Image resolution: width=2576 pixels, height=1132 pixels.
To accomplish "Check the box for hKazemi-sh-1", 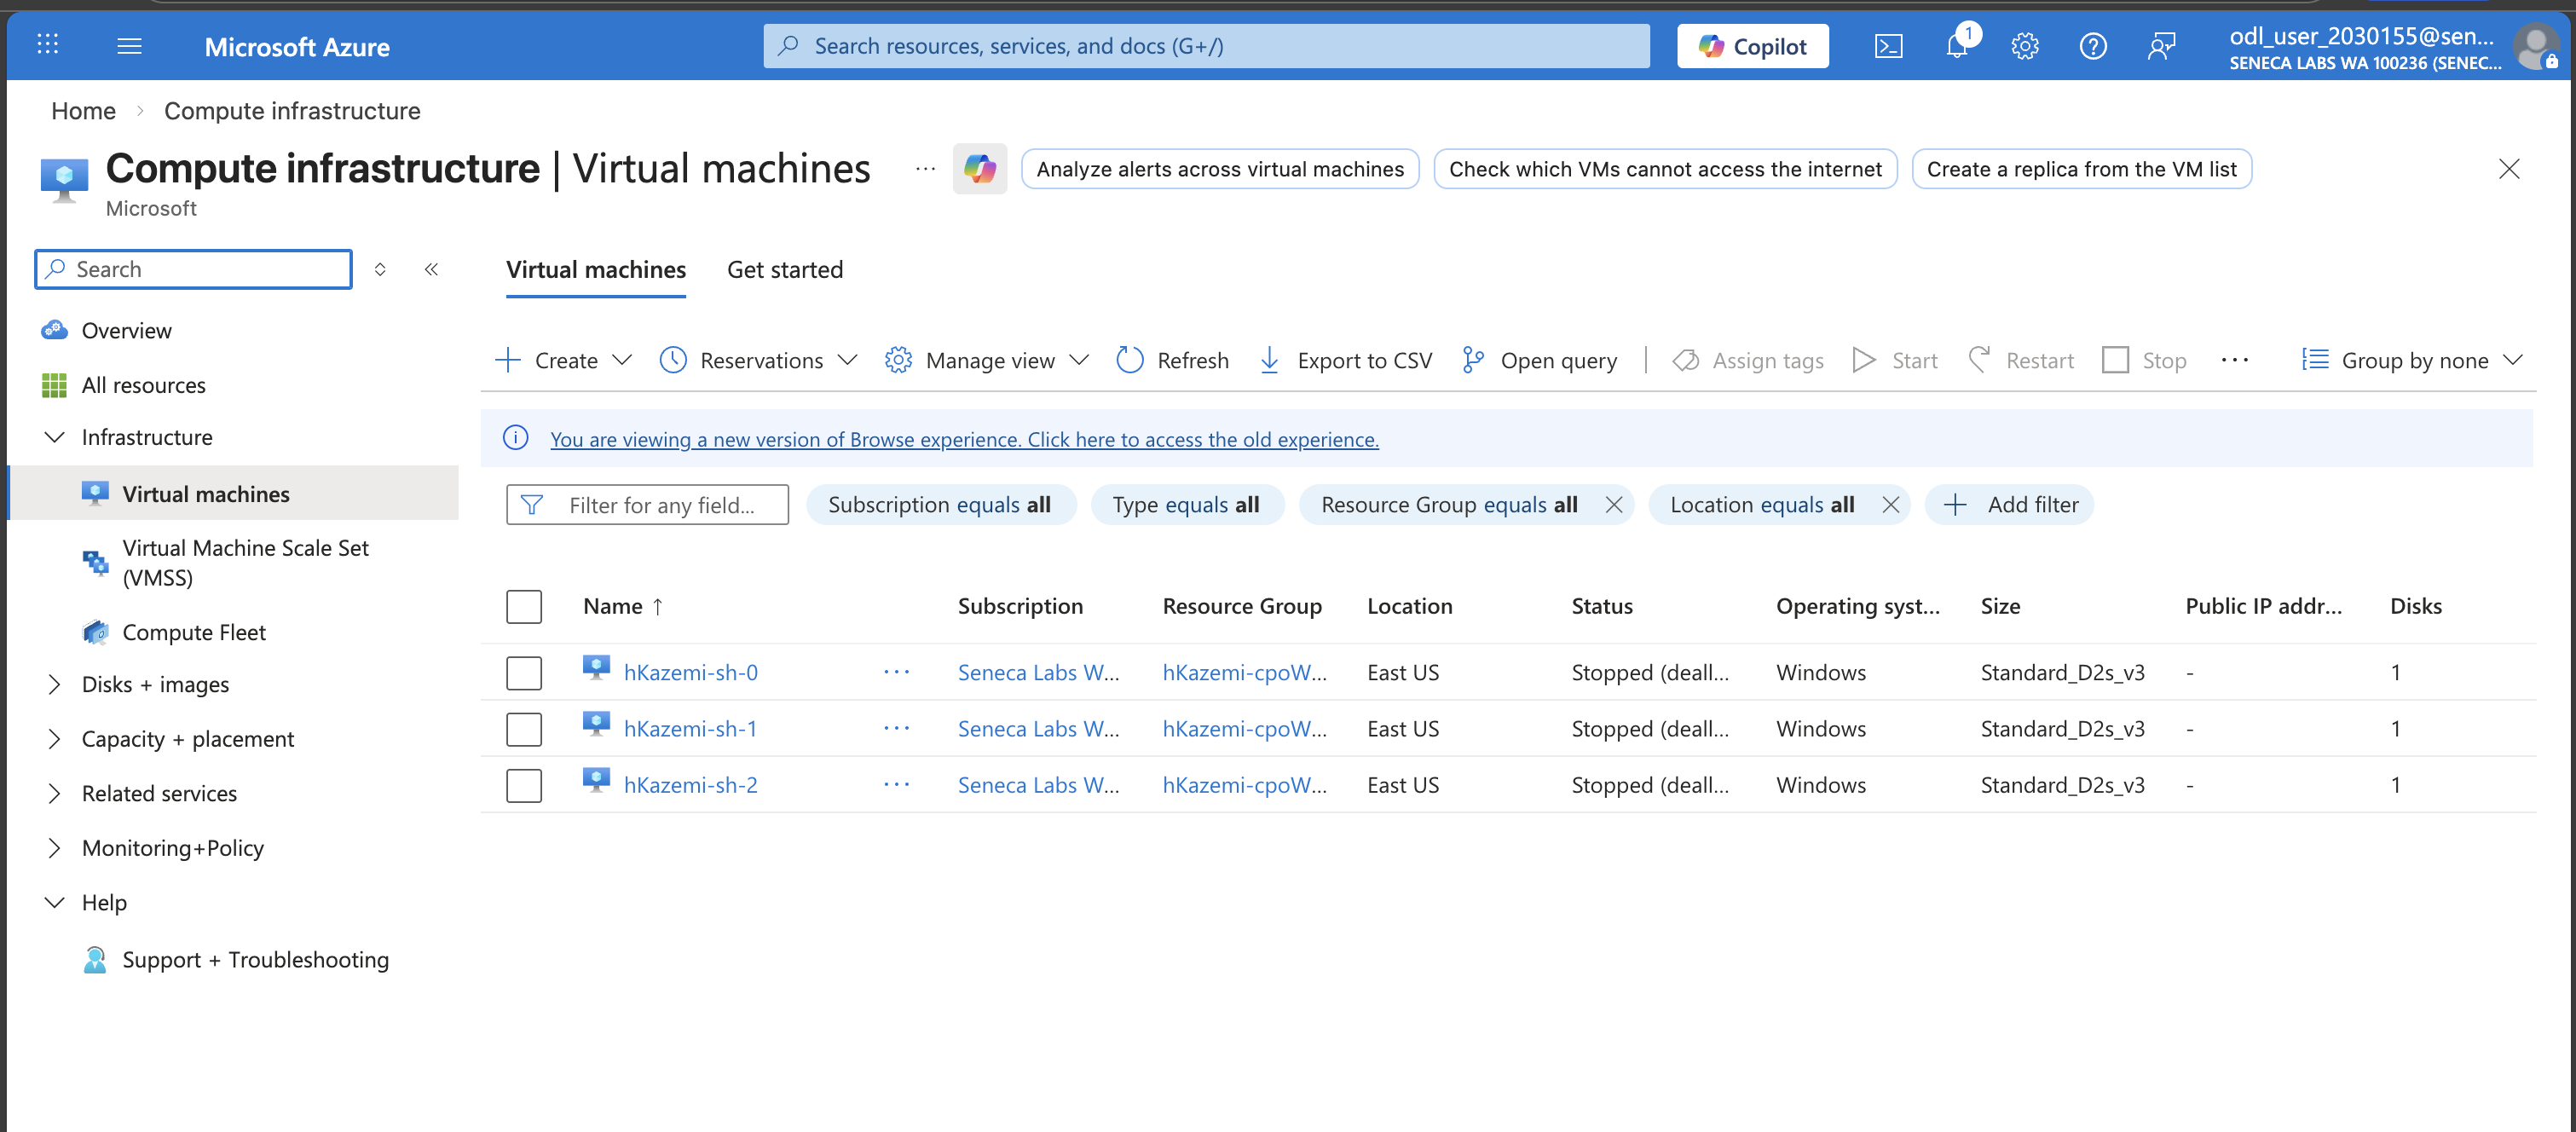I will 524,728.
